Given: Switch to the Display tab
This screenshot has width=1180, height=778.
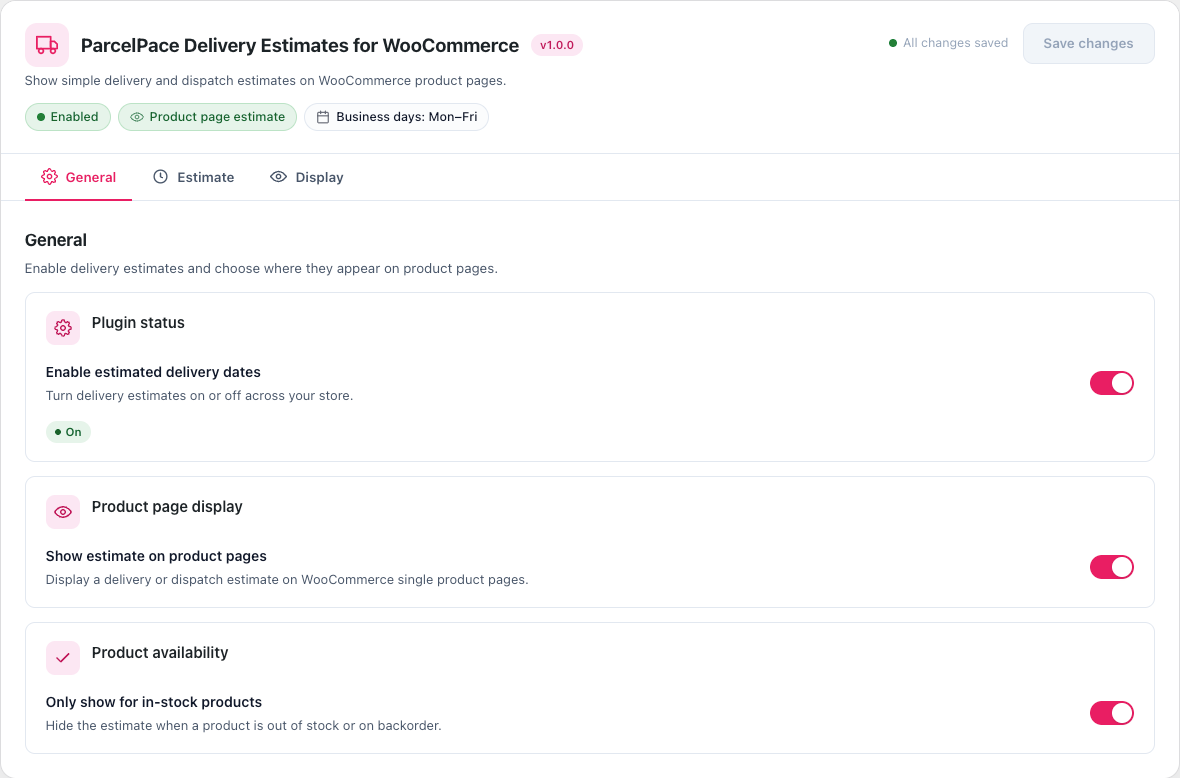Looking at the screenshot, I should [x=306, y=177].
